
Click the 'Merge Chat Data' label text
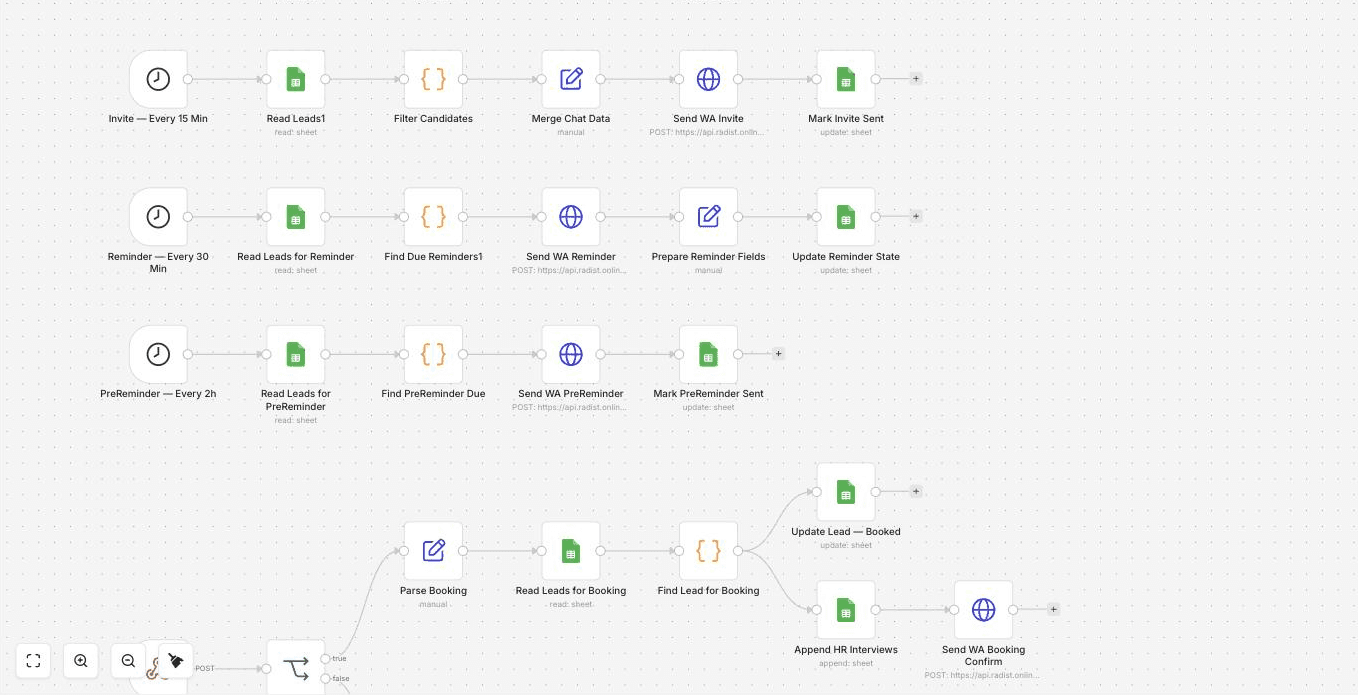571,119
